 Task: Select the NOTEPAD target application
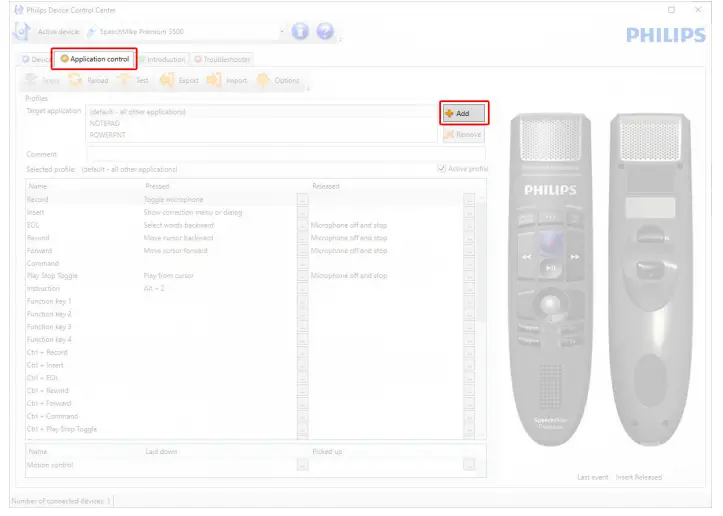point(261,124)
